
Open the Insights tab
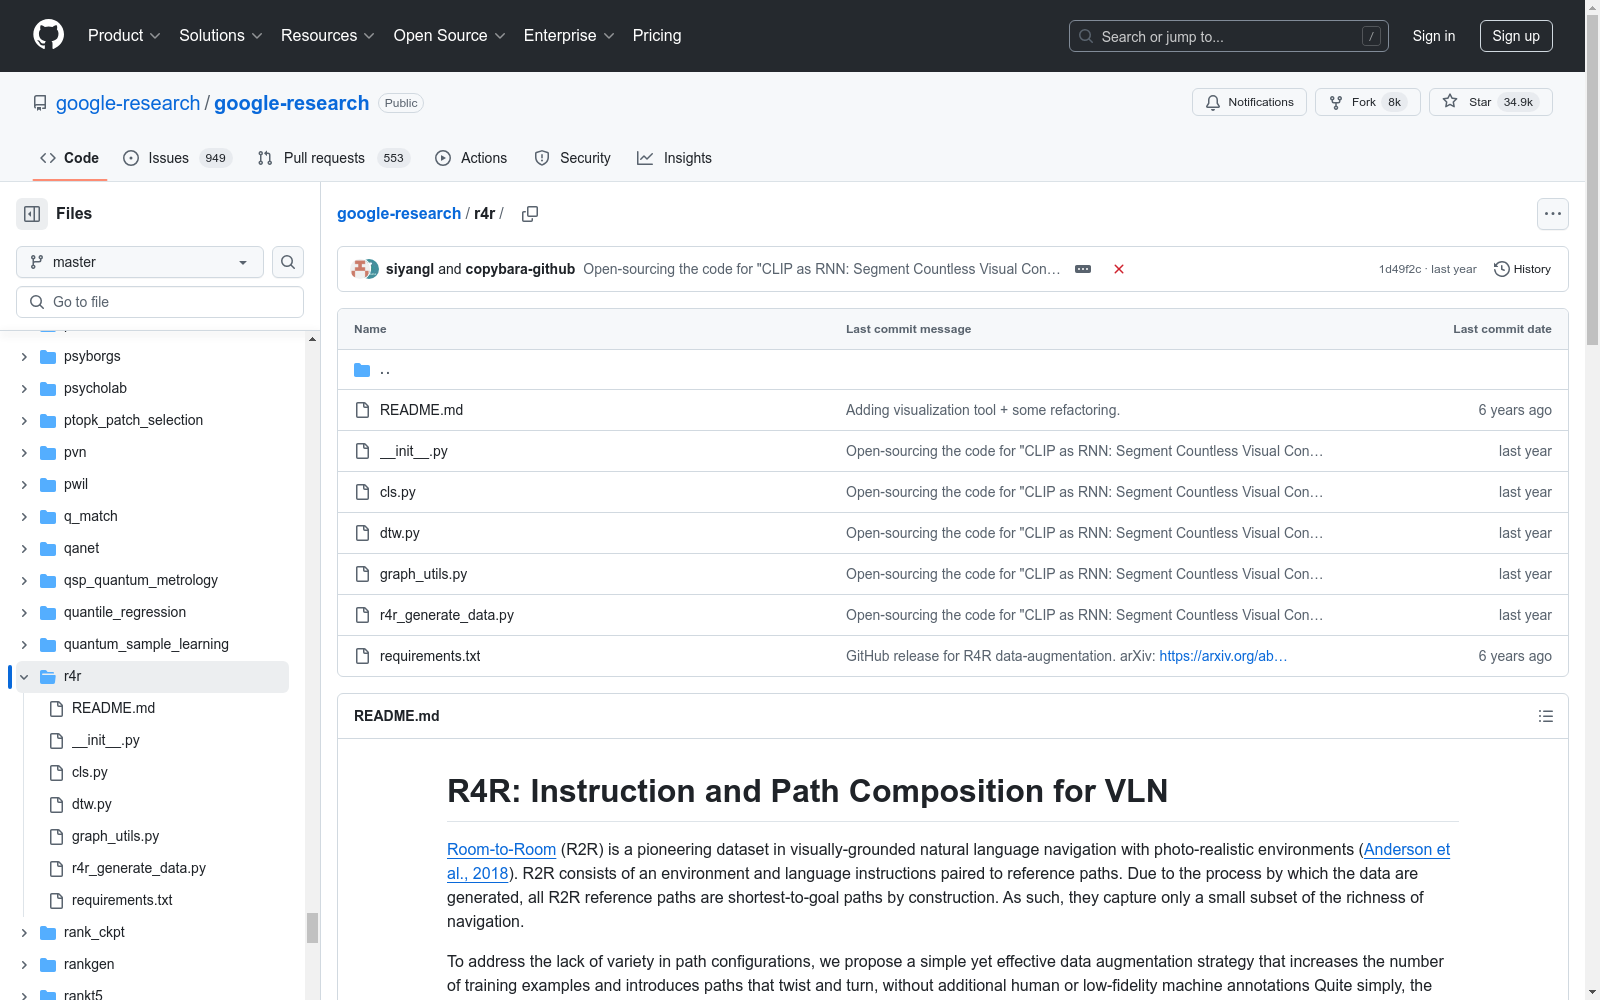pyautogui.click(x=675, y=158)
